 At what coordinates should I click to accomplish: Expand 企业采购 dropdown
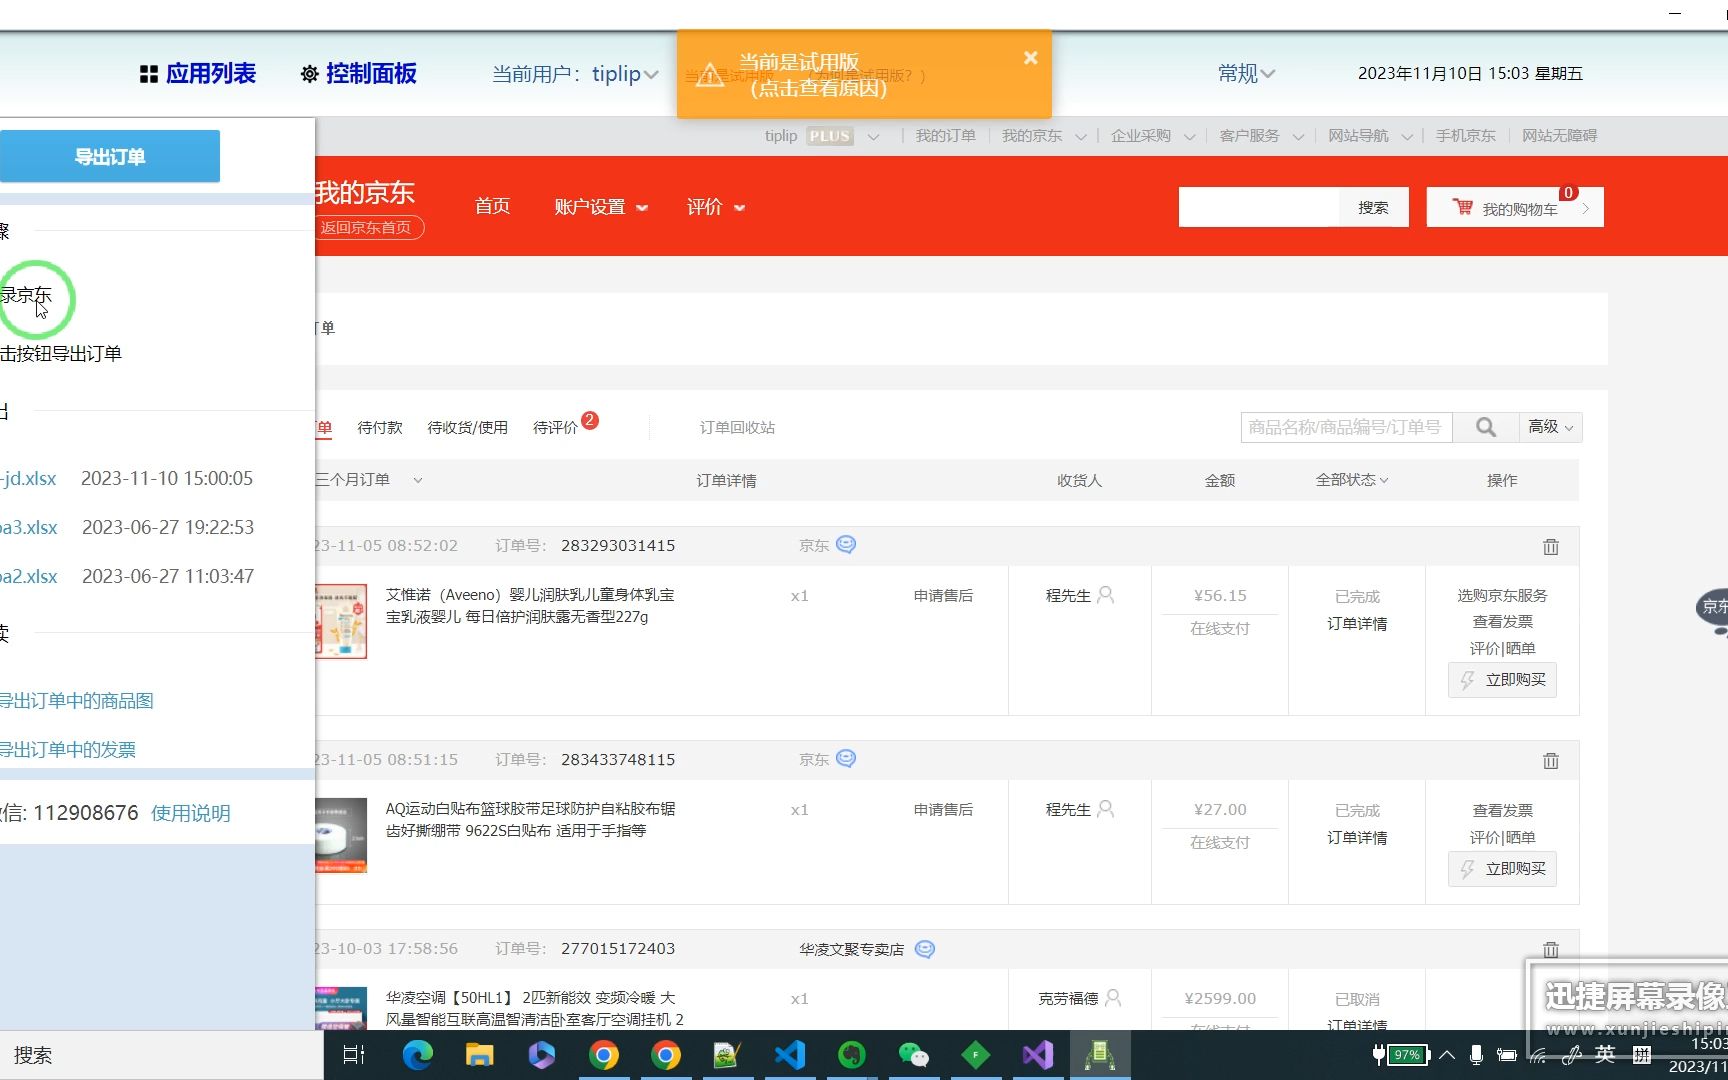pos(1189,137)
